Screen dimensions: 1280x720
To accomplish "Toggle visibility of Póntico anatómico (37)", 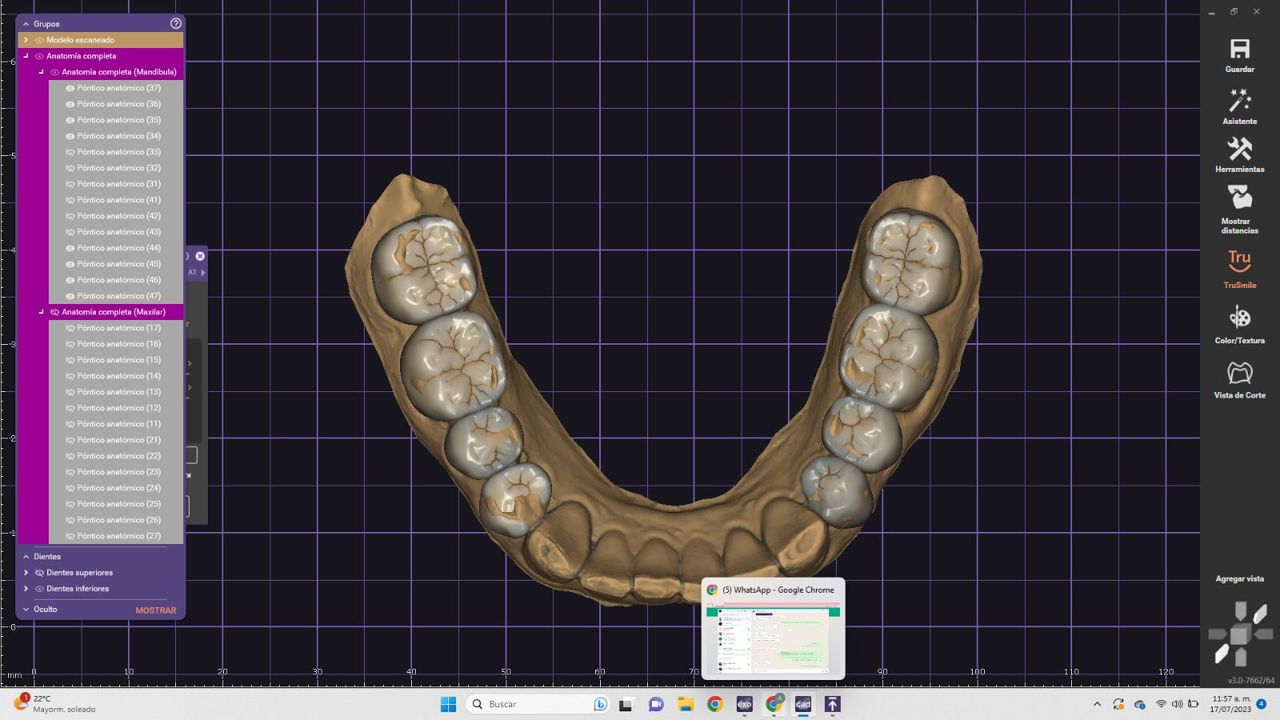I will pos(70,88).
